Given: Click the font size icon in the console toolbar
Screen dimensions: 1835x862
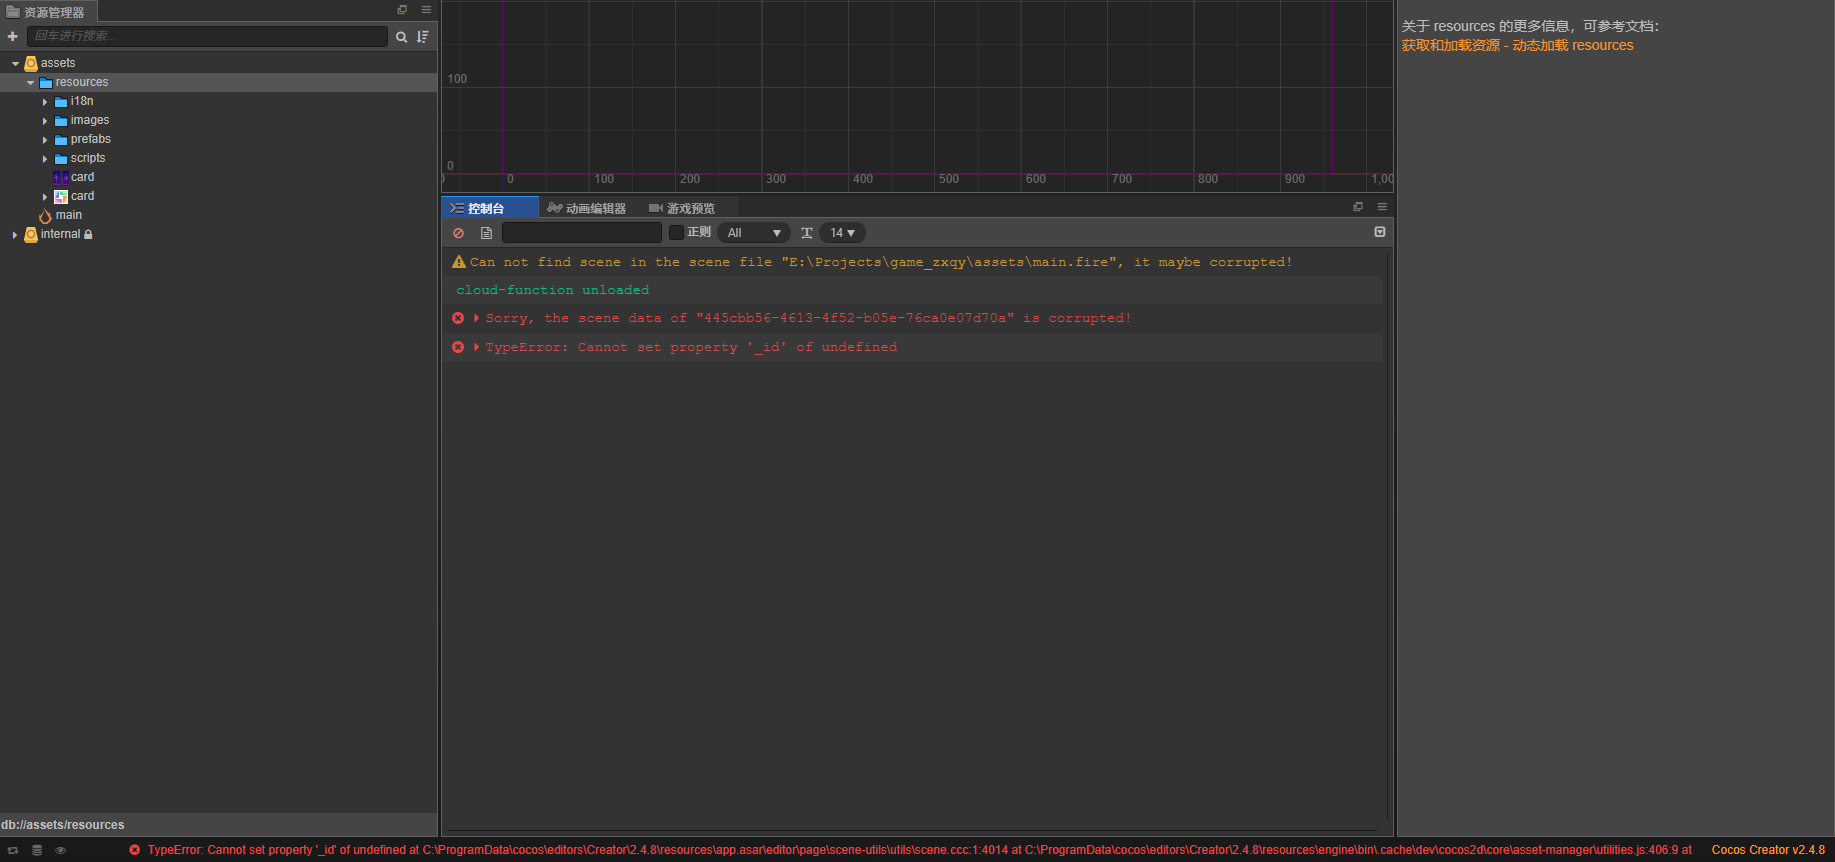Looking at the screenshot, I should (x=807, y=233).
